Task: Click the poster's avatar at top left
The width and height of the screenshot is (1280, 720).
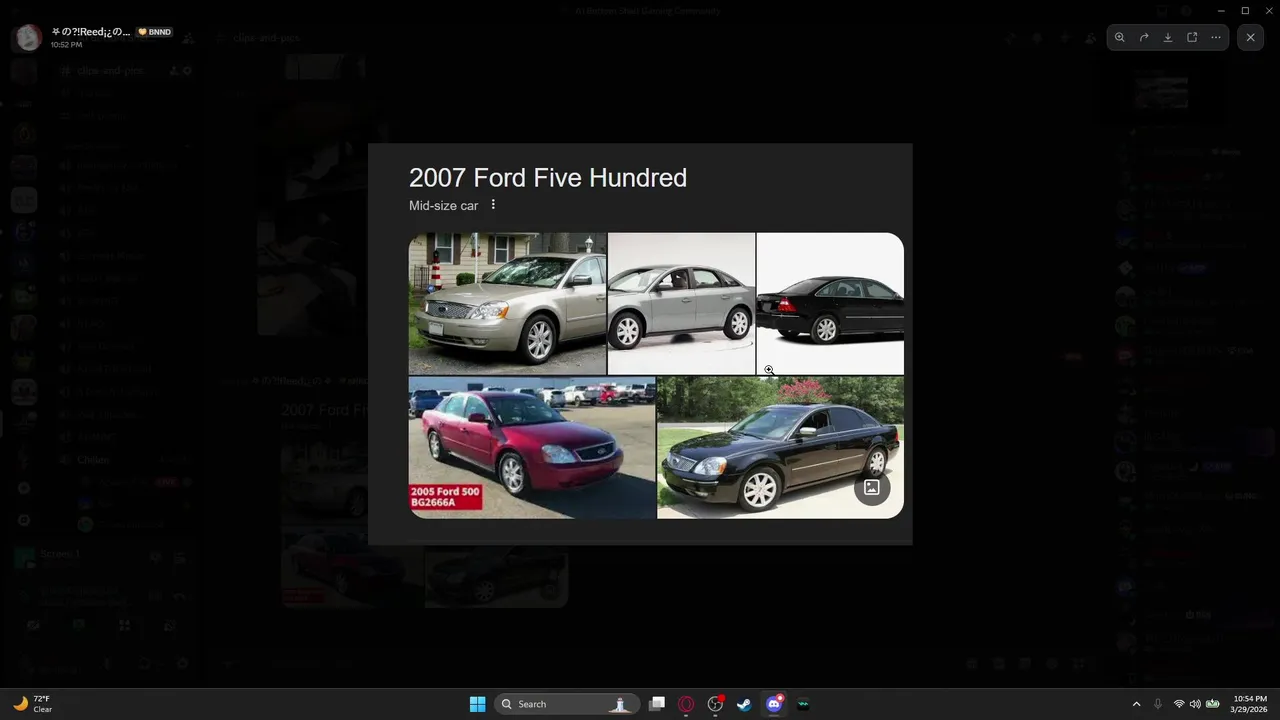Action: coord(27,37)
